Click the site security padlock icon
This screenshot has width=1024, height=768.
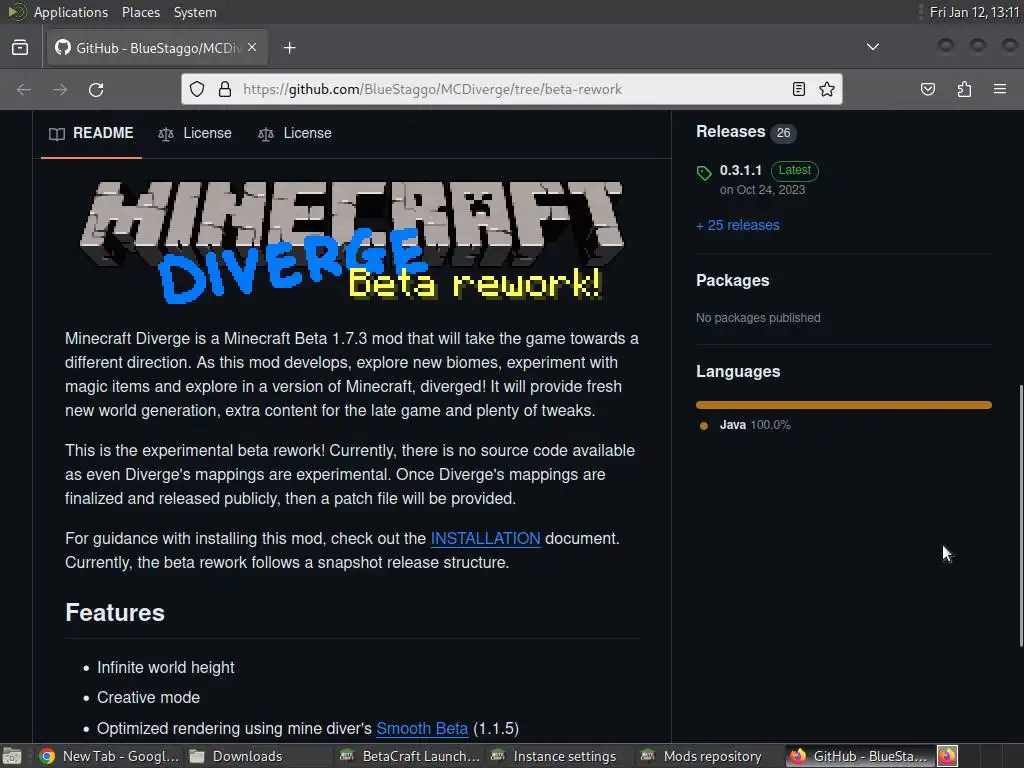(225, 89)
